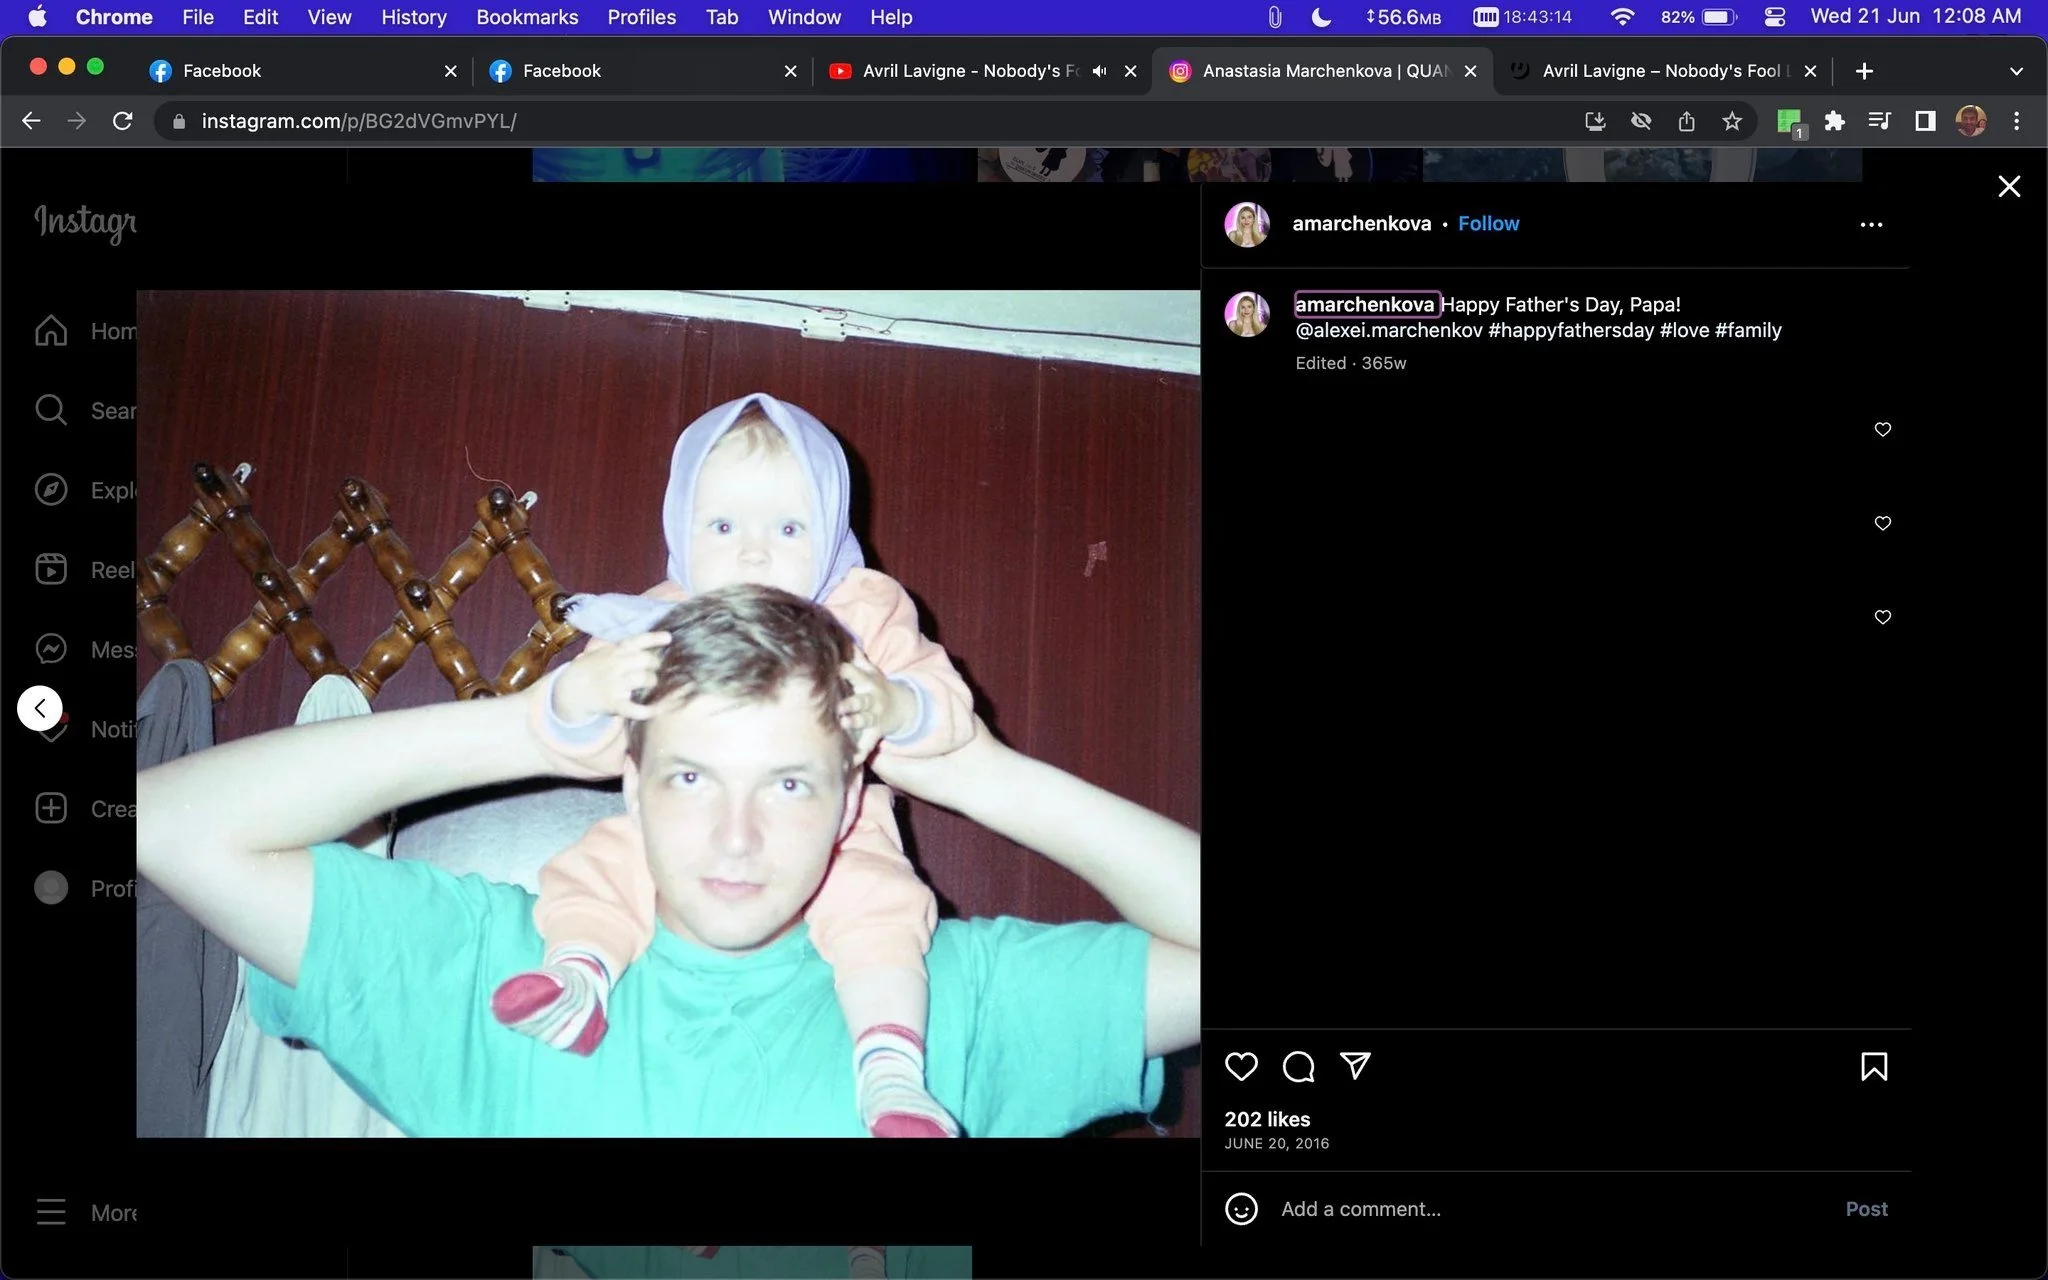Open @alexei.marchenkov mention link
2048x1280 pixels.
point(1389,330)
